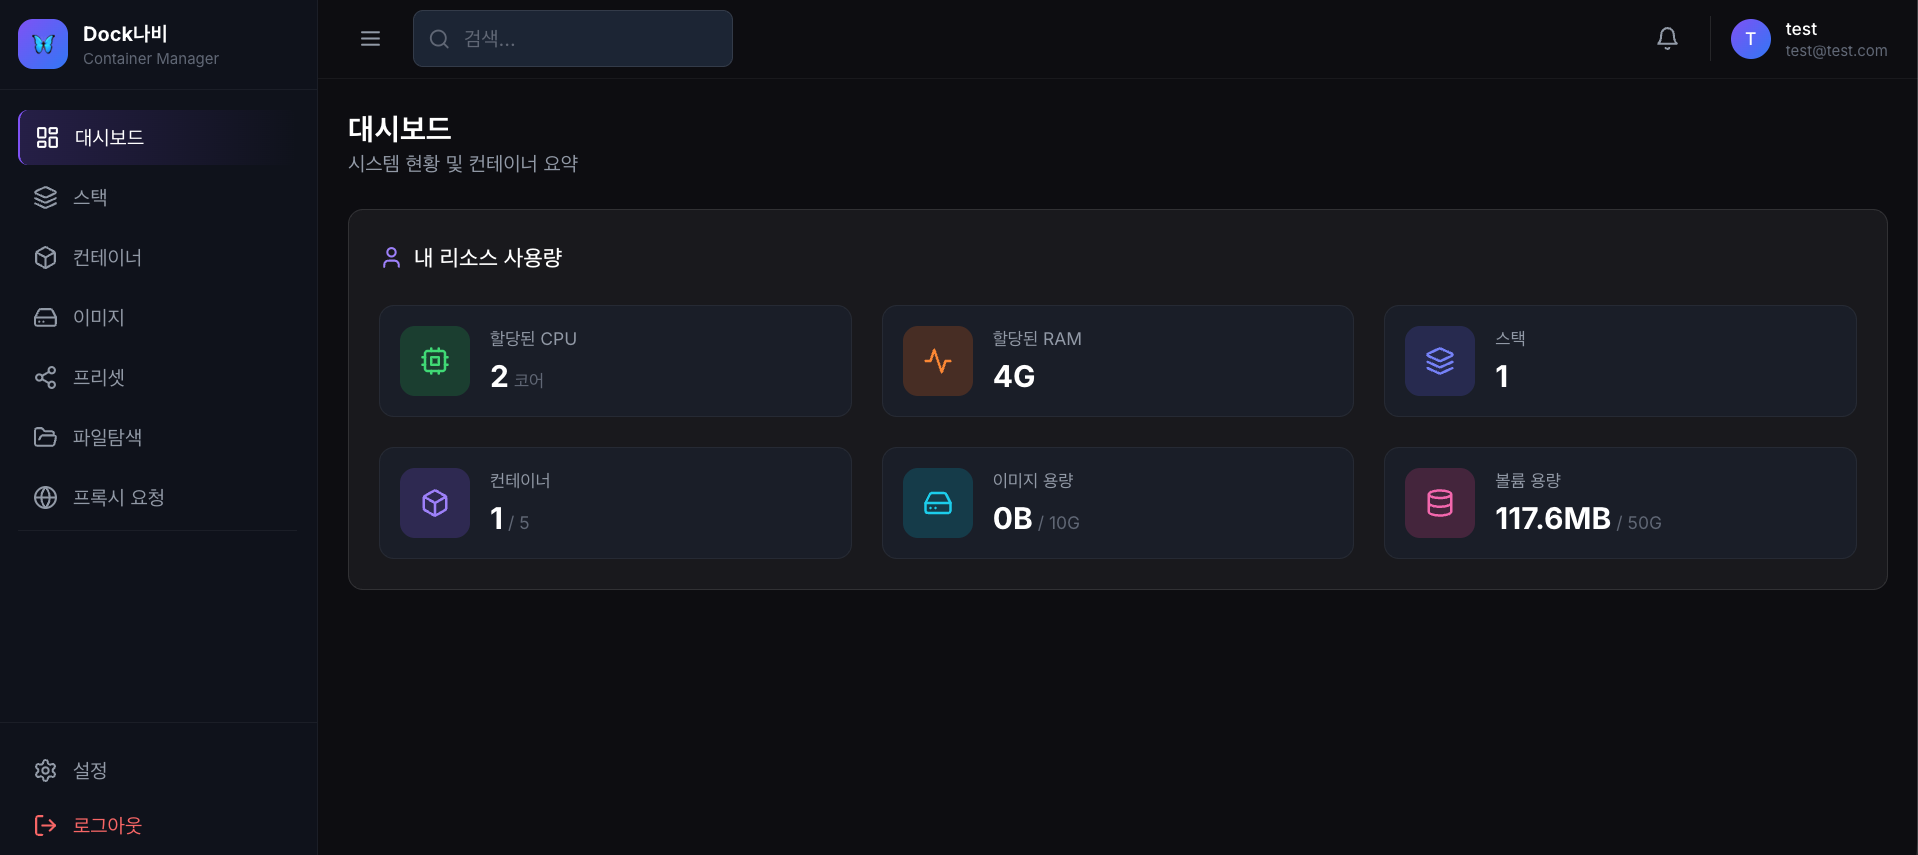1918x855 pixels.
Task: Open the notifications bell icon
Action: point(1667,39)
